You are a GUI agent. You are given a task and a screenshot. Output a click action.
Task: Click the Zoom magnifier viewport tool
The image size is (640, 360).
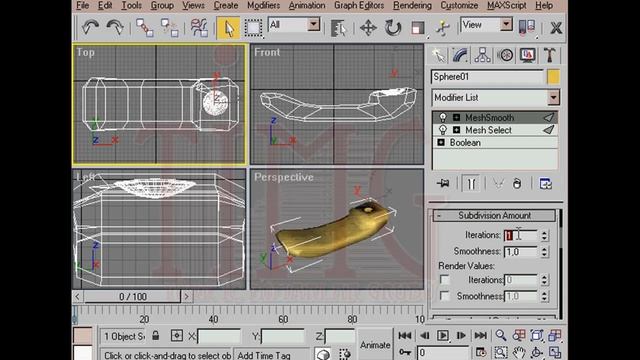(501, 336)
